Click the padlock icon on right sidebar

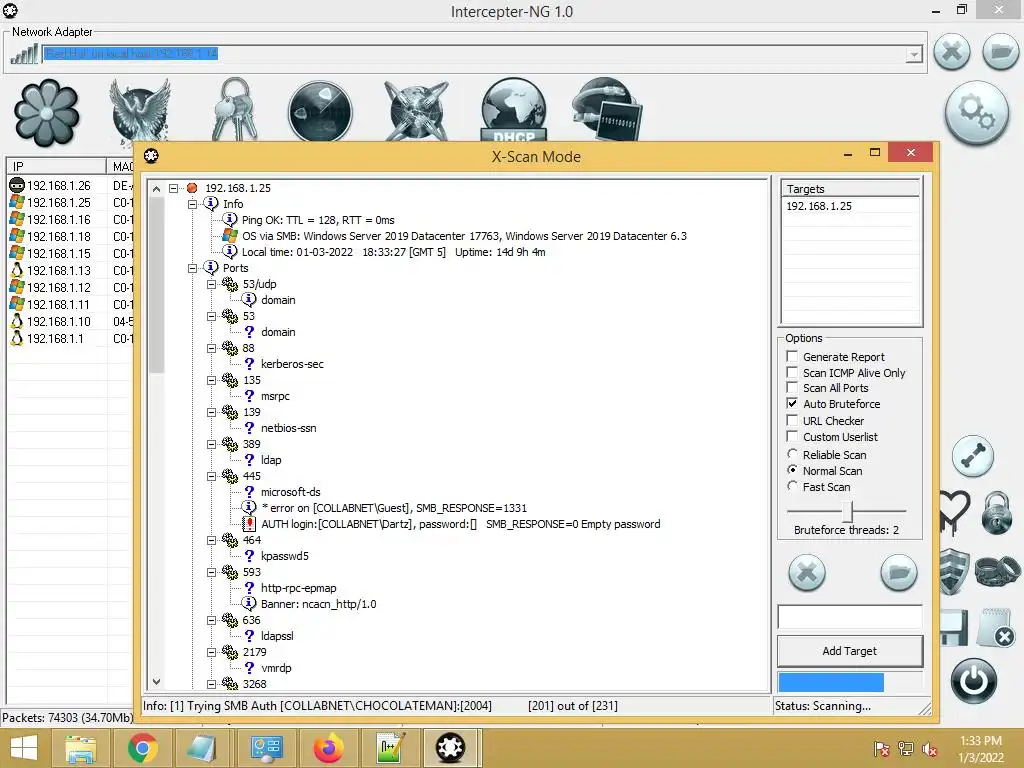(997, 513)
